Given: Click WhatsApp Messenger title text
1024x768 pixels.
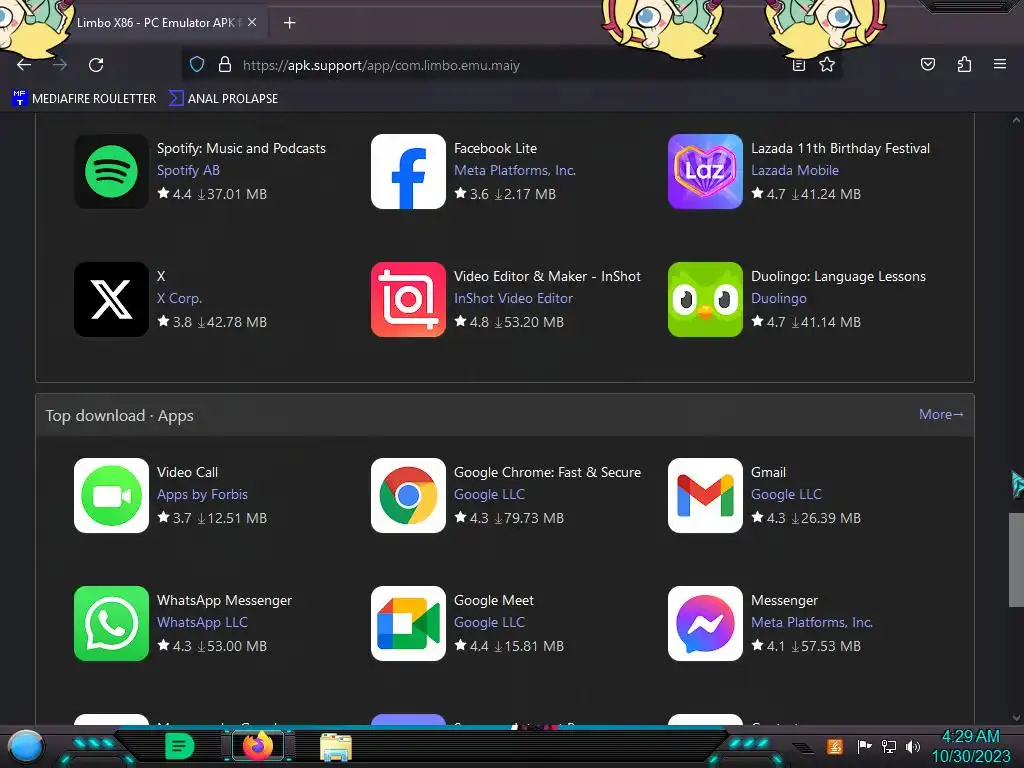Looking at the screenshot, I should point(224,600).
